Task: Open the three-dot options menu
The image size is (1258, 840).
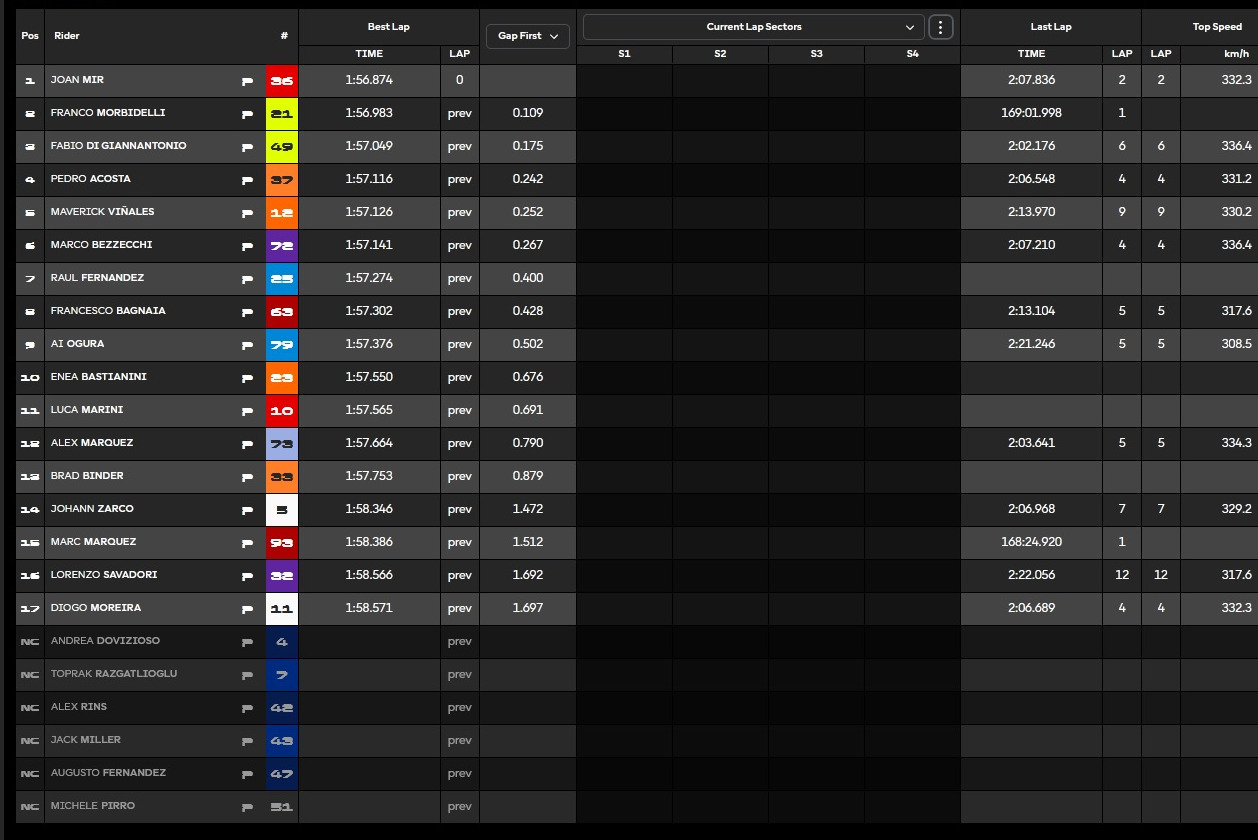Action: tap(940, 27)
